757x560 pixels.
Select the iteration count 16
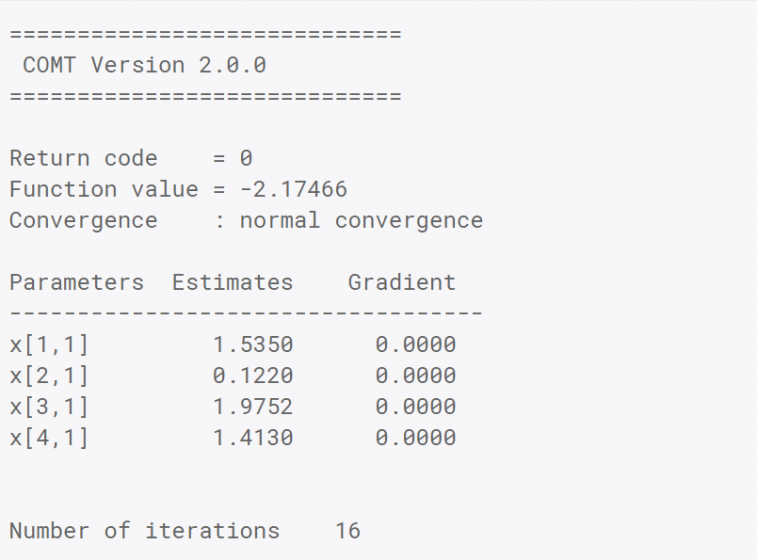[x=348, y=531]
